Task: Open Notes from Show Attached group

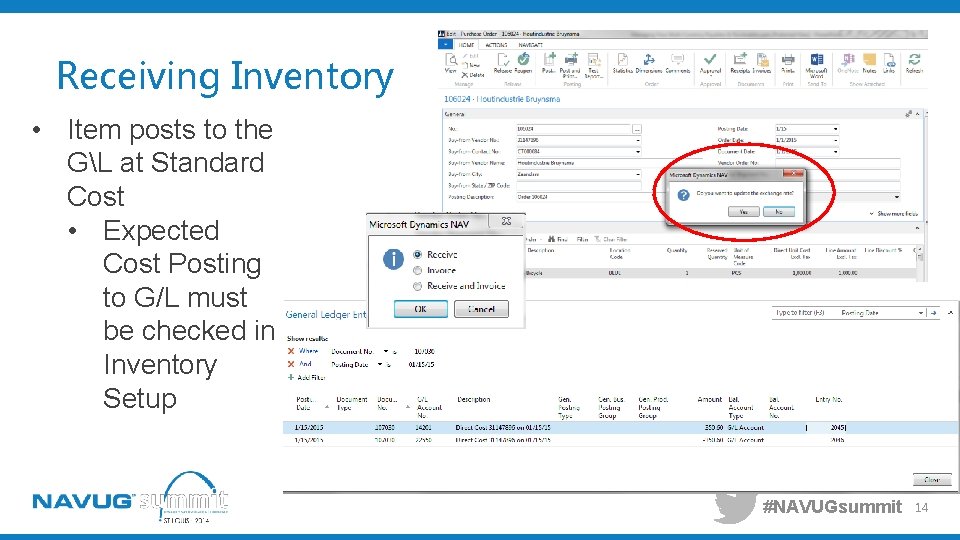Action: (x=869, y=63)
